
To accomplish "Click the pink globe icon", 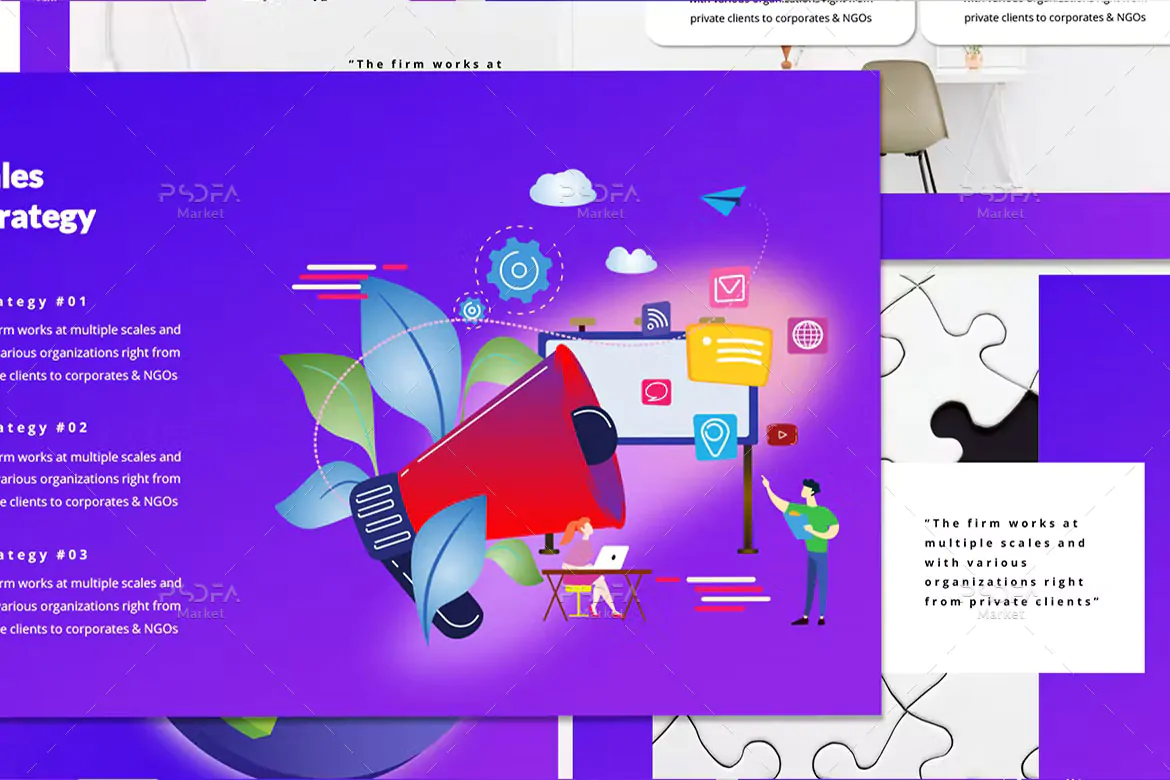I will pyautogui.click(x=807, y=335).
